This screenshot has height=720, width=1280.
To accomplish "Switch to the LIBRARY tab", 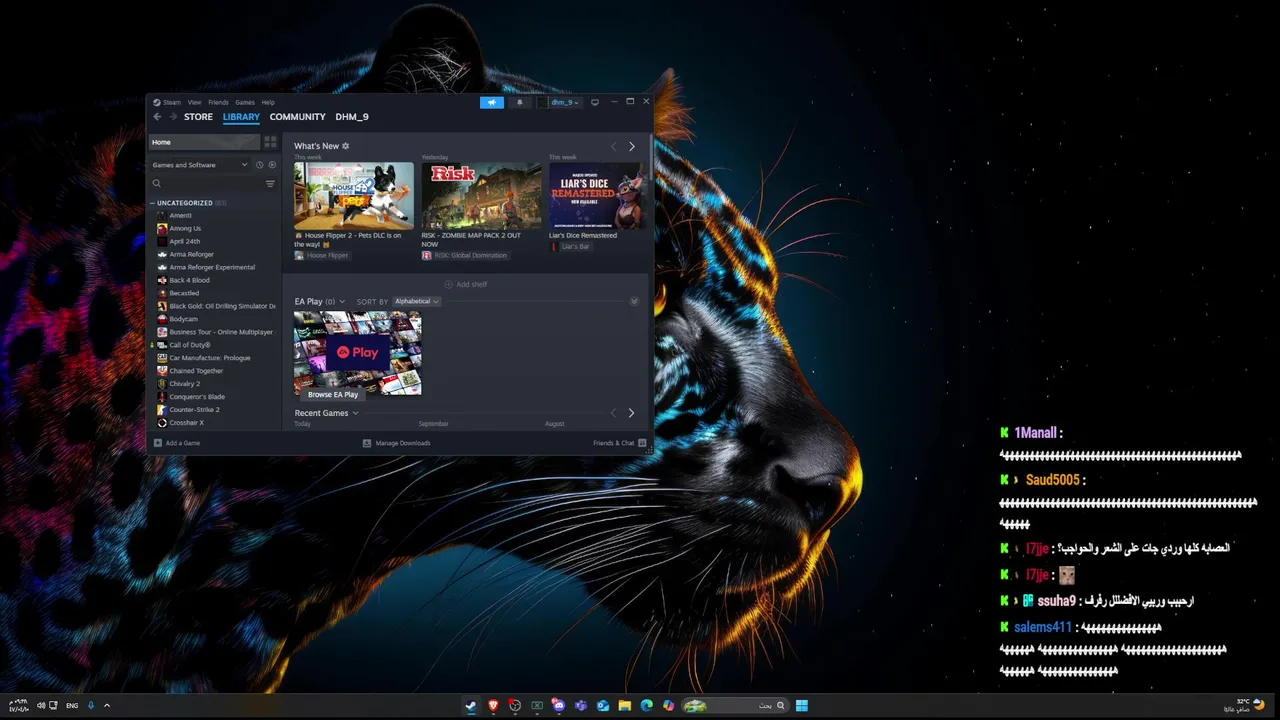I will pyautogui.click(x=241, y=117).
